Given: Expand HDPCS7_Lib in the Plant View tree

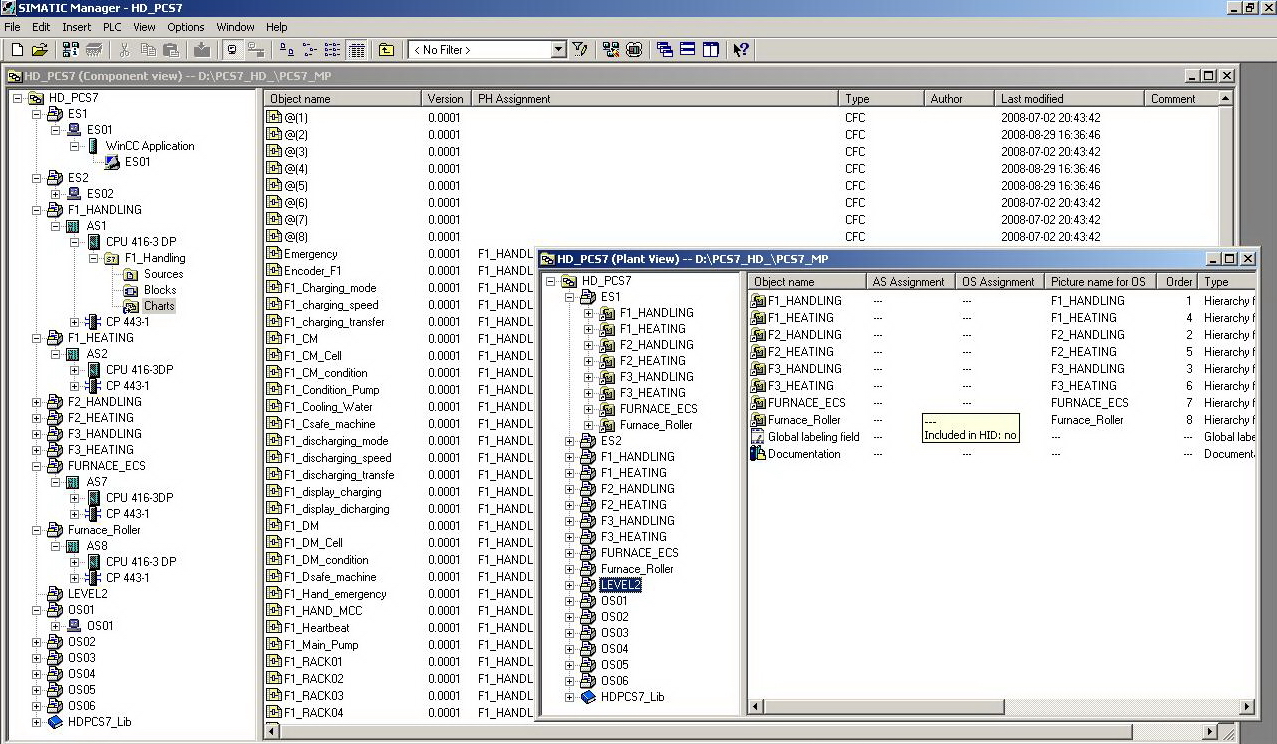Looking at the screenshot, I should pos(570,697).
